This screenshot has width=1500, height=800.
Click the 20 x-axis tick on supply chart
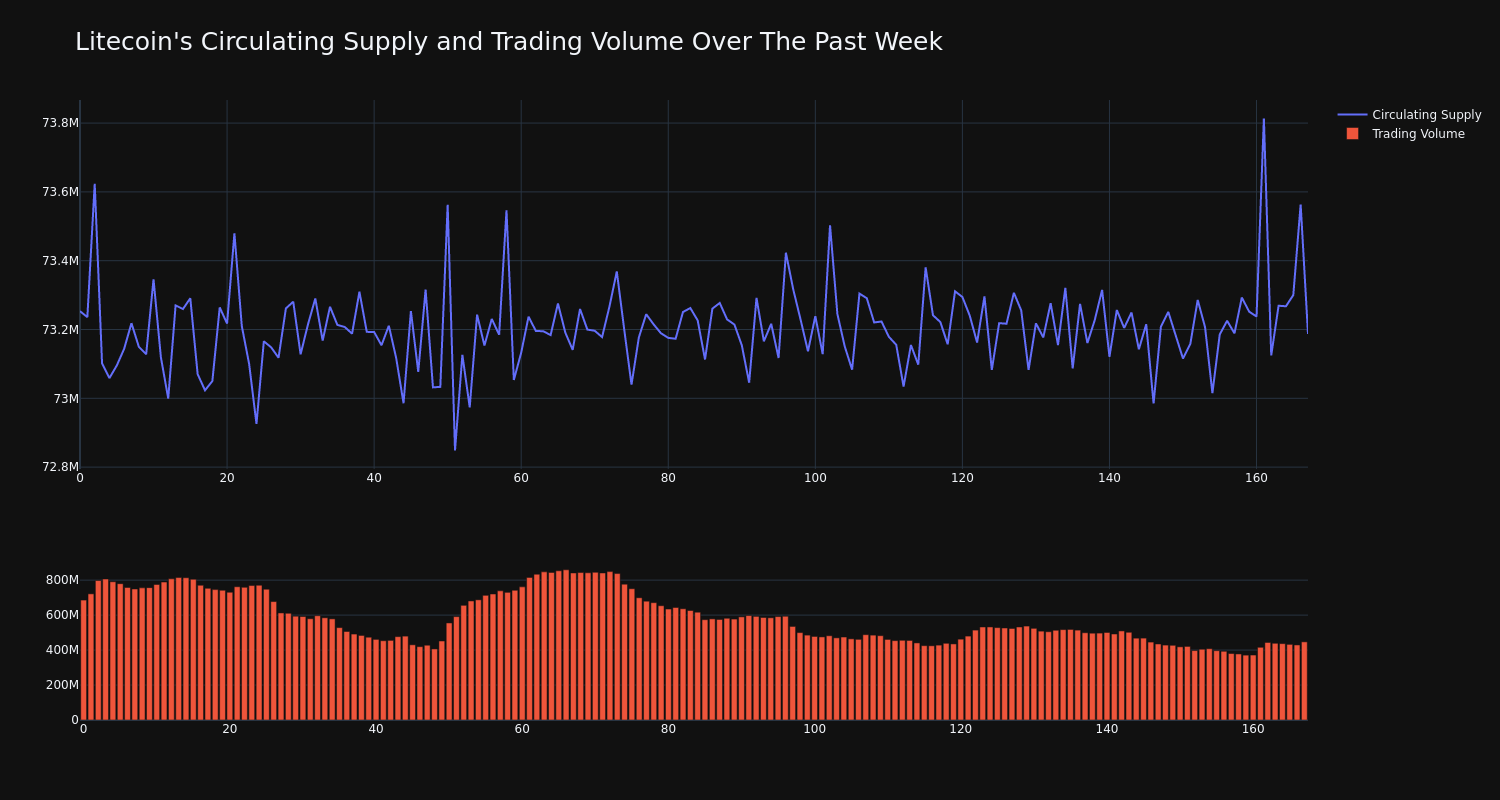(x=227, y=478)
